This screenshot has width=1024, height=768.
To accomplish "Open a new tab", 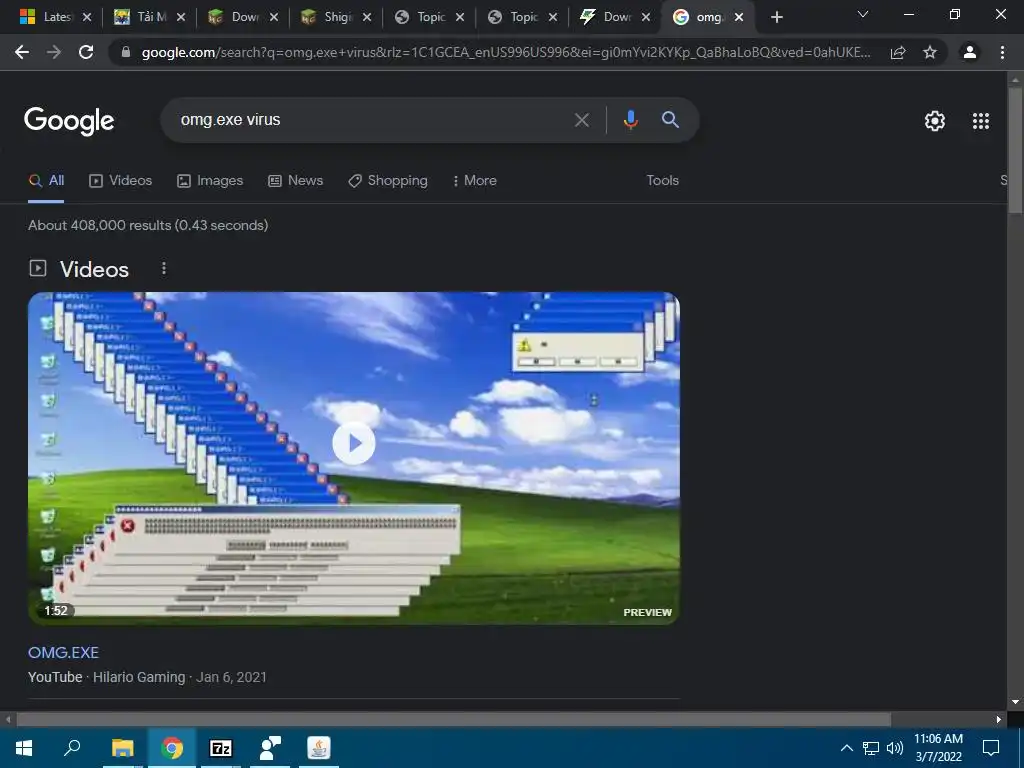I will point(776,17).
